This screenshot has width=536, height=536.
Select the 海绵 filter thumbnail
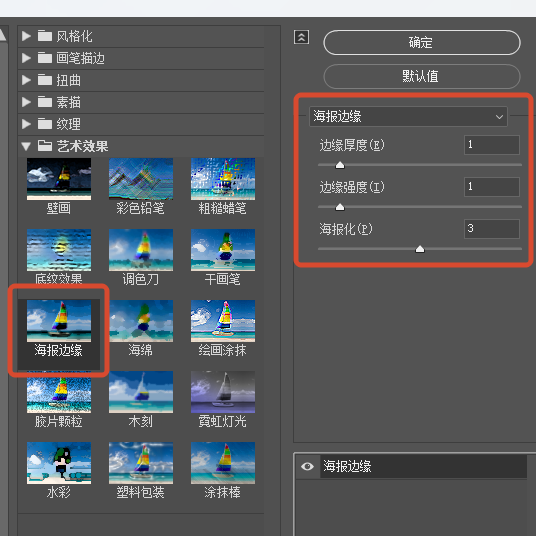tap(141, 321)
